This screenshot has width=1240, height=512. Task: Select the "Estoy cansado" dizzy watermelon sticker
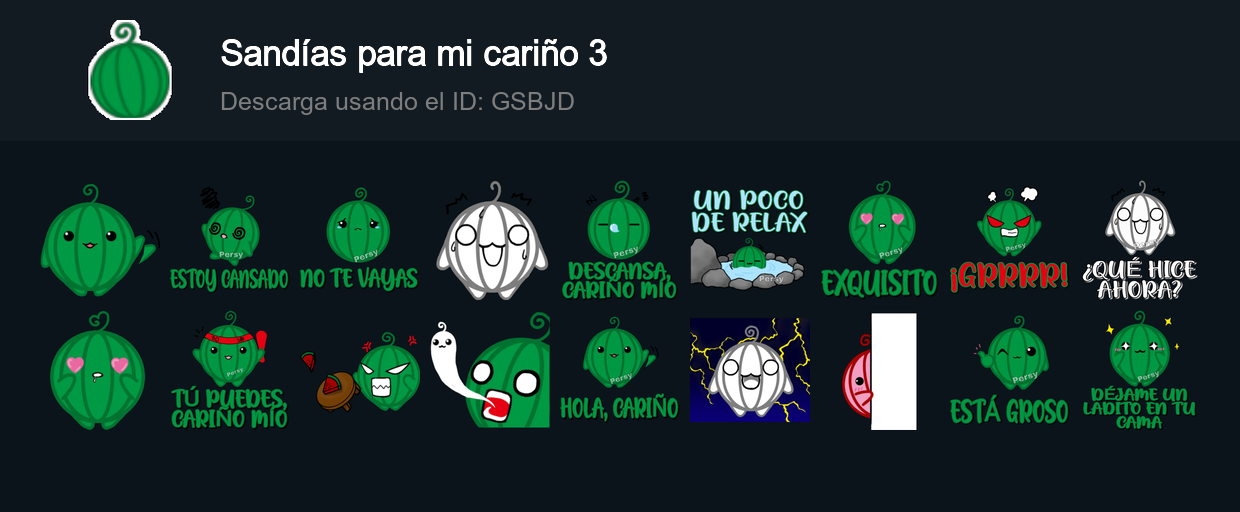coord(230,238)
